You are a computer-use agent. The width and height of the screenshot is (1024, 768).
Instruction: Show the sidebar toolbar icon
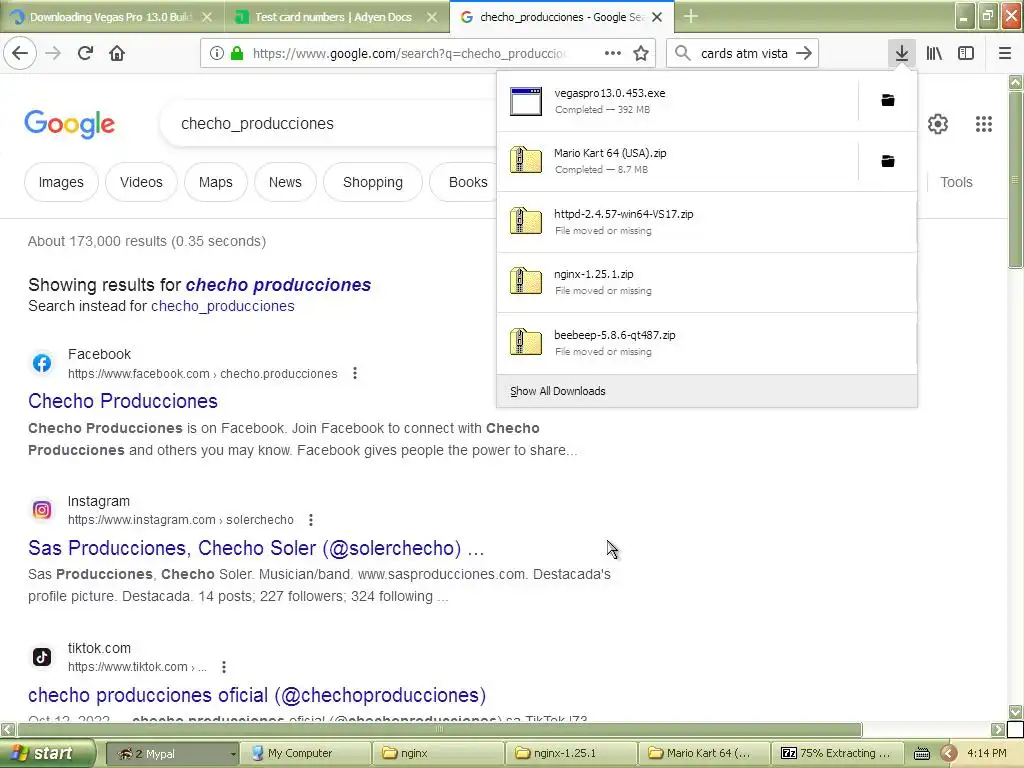coord(966,53)
